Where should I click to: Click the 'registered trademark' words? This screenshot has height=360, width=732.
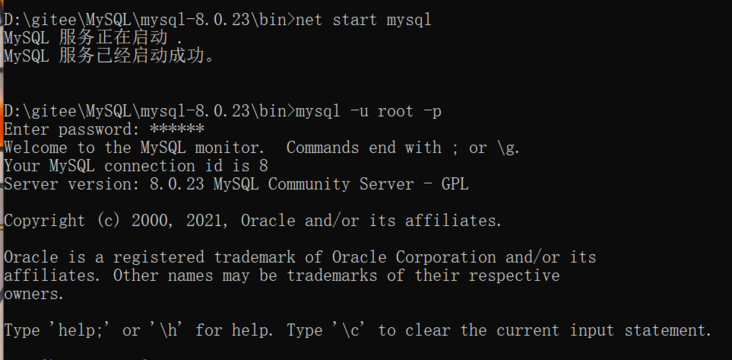204,257
